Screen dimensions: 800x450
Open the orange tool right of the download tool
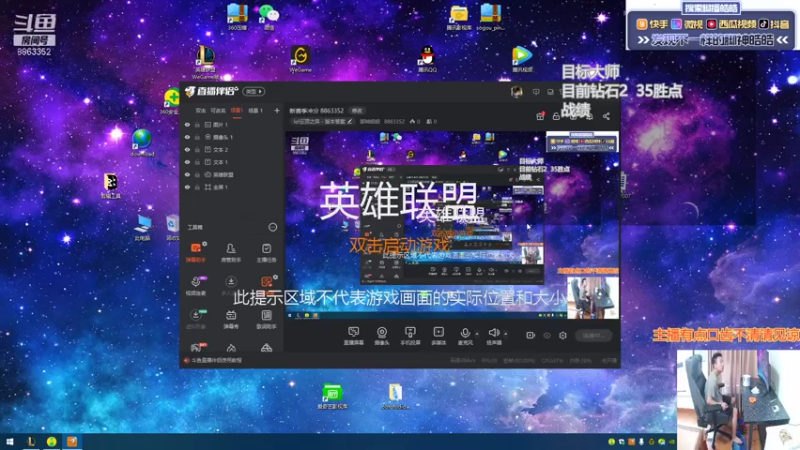[x=266, y=284]
